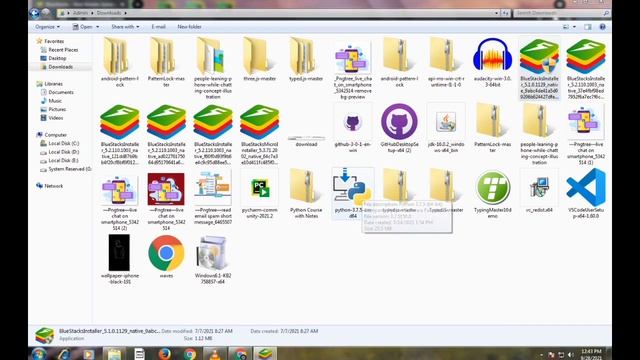Select the vc_redist.x64 file
640x360 pixels.
539,191
